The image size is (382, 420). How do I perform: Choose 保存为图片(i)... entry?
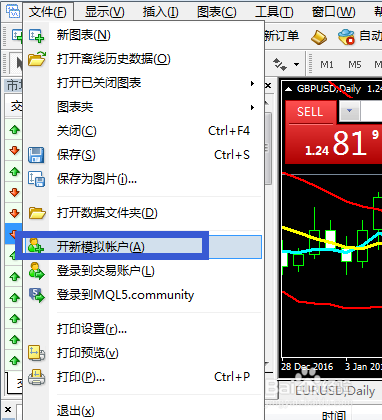[143, 179]
